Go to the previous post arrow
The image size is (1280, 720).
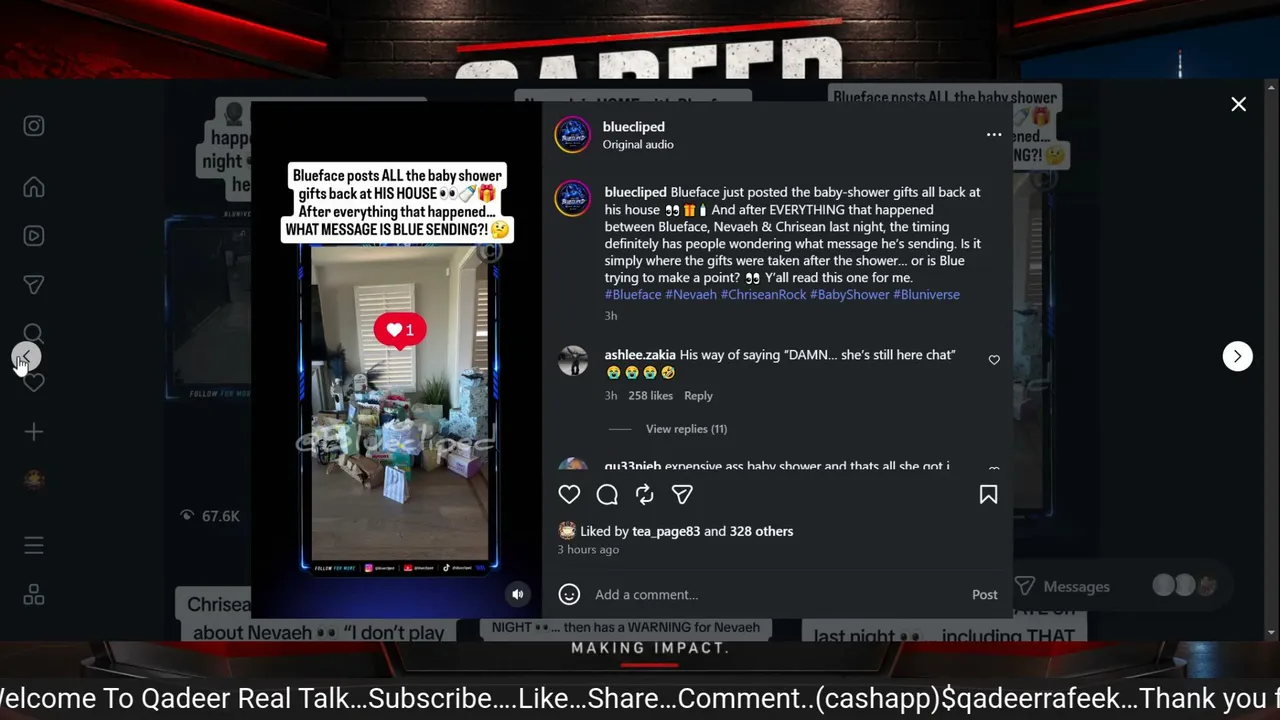click(x=27, y=356)
